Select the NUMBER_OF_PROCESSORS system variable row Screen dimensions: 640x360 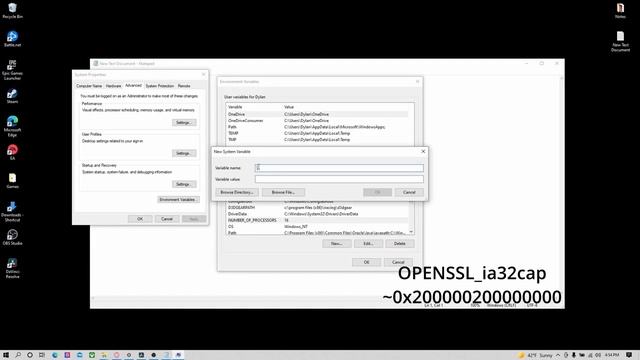click(317, 220)
